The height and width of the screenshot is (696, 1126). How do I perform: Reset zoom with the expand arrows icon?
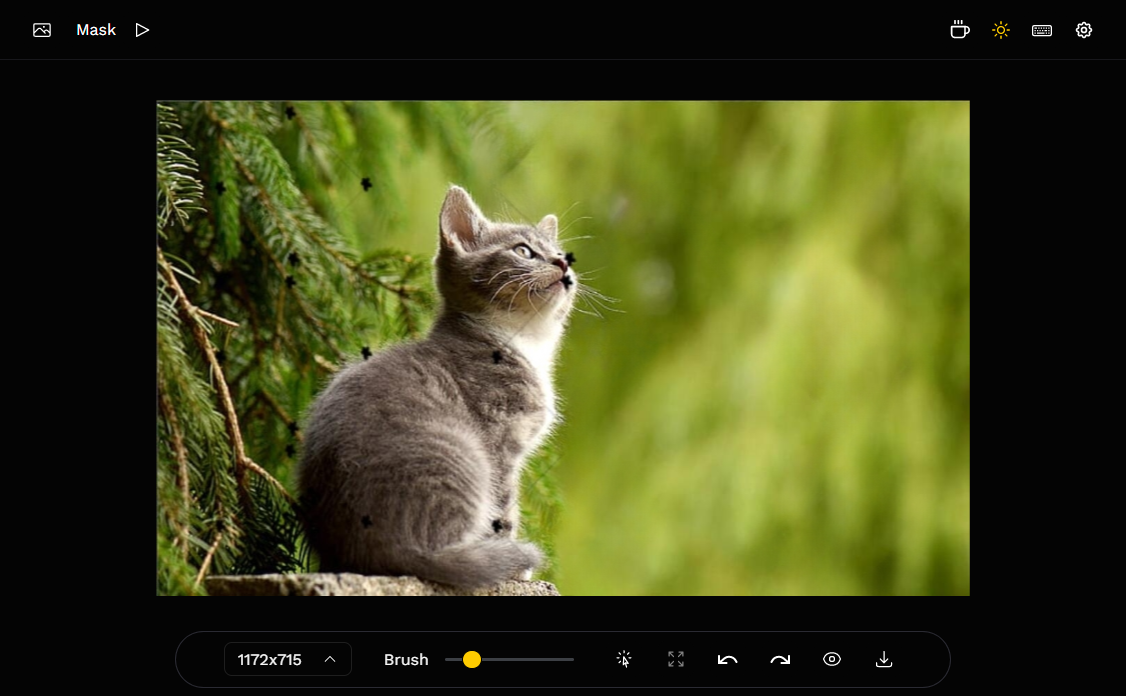[x=676, y=659]
